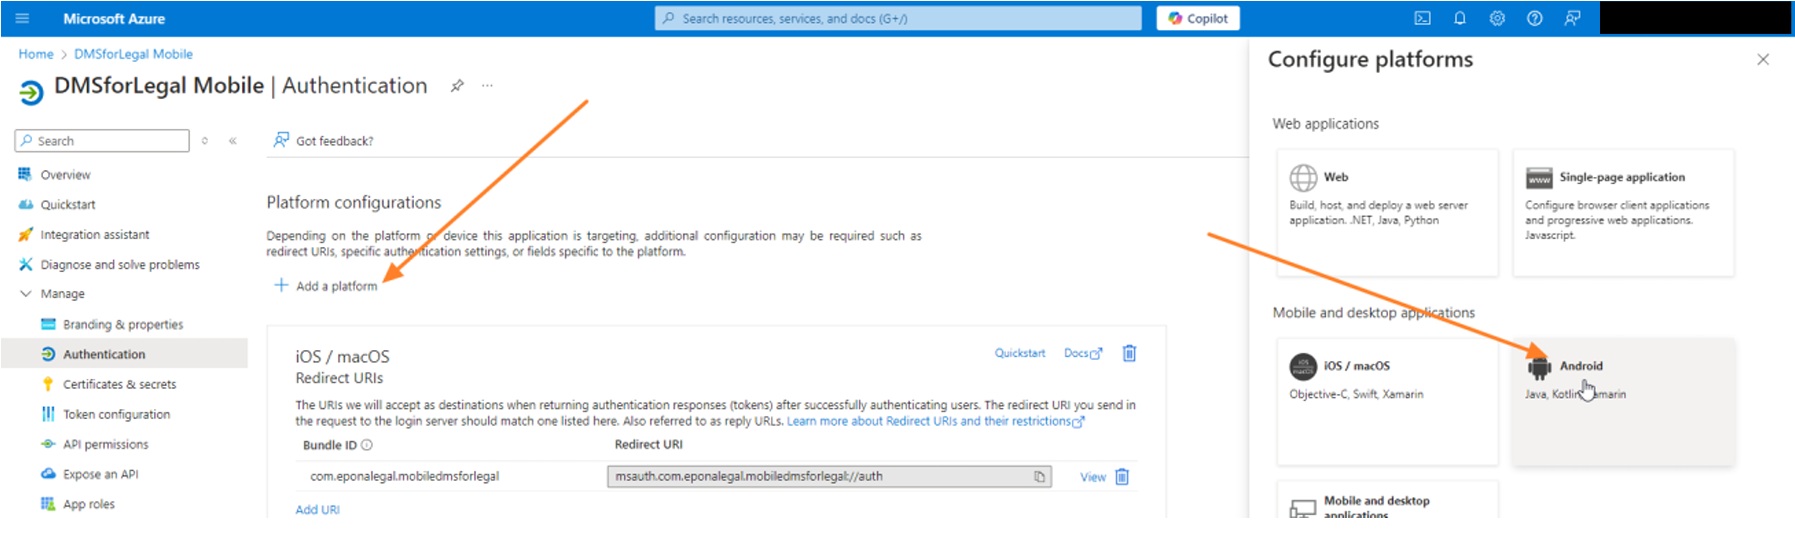Pin the Authentication page
This screenshot has width=1795, height=535.
(x=457, y=86)
